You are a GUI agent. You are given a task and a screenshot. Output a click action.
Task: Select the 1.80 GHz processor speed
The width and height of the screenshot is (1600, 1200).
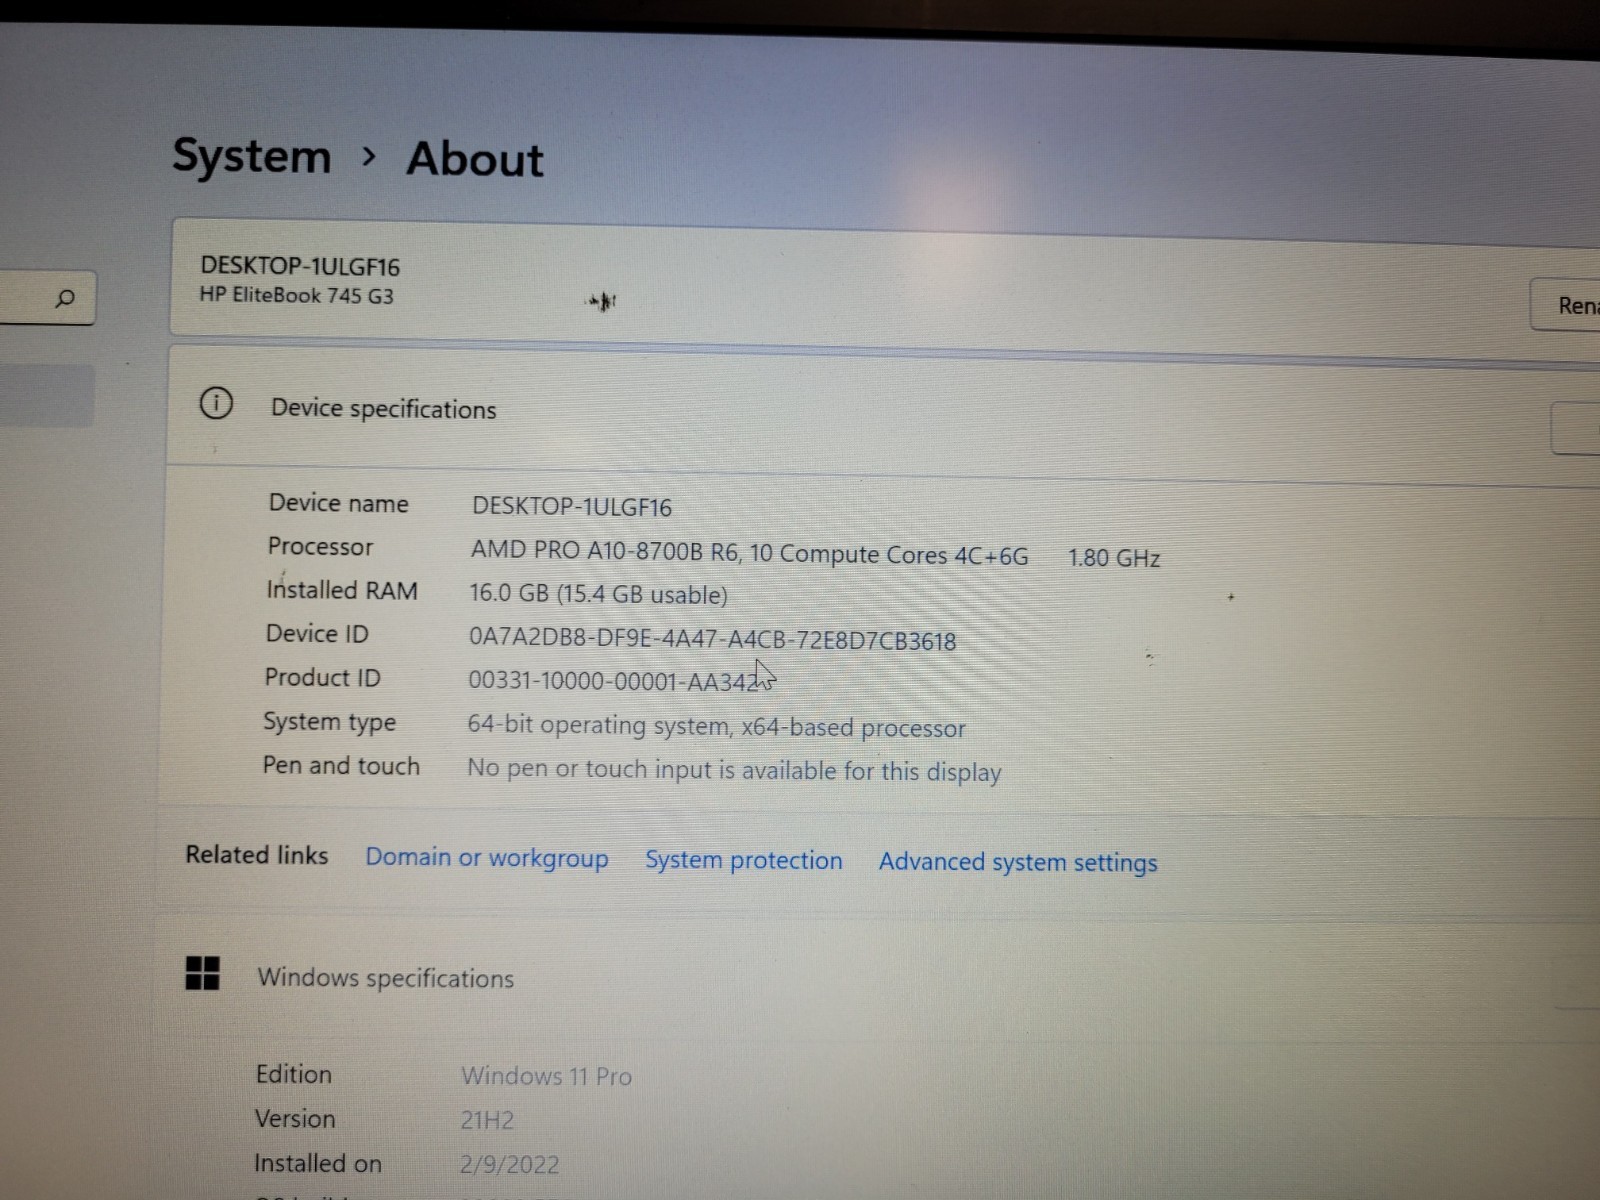(1114, 558)
